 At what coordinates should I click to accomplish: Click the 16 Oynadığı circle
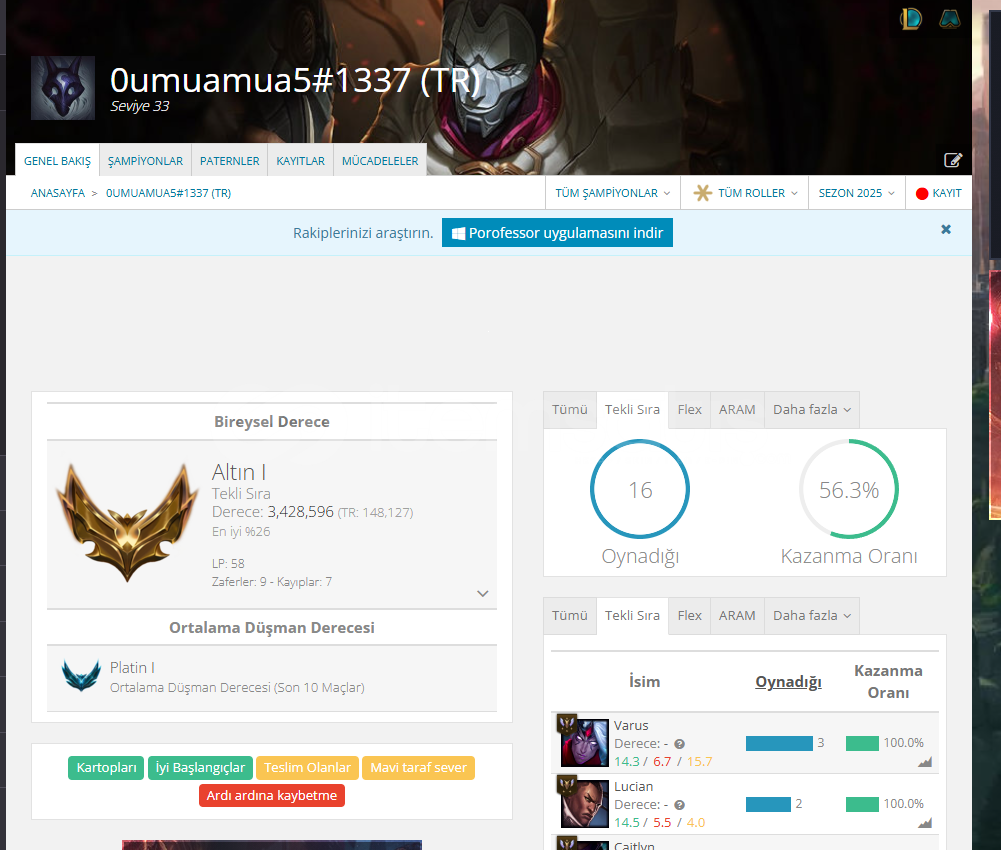click(x=640, y=489)
